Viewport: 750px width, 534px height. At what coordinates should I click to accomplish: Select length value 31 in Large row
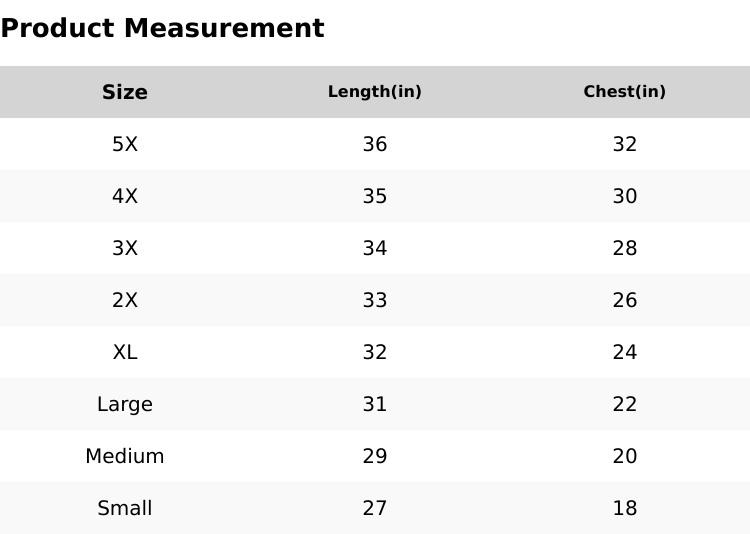click(375, 404)
